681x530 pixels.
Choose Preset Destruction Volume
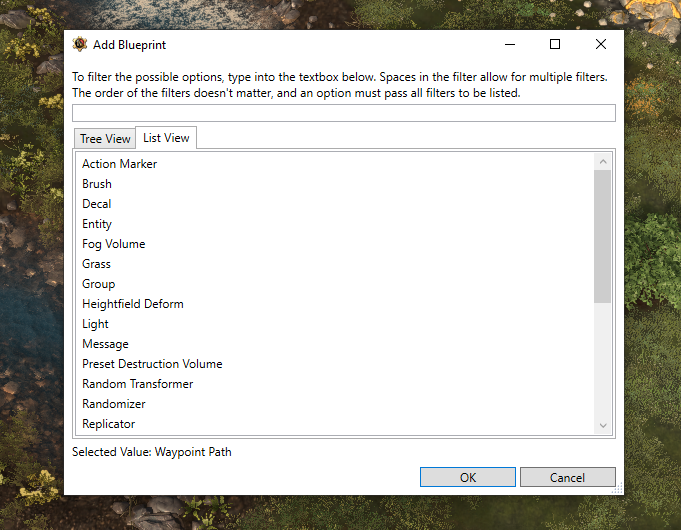pos(152,364)
